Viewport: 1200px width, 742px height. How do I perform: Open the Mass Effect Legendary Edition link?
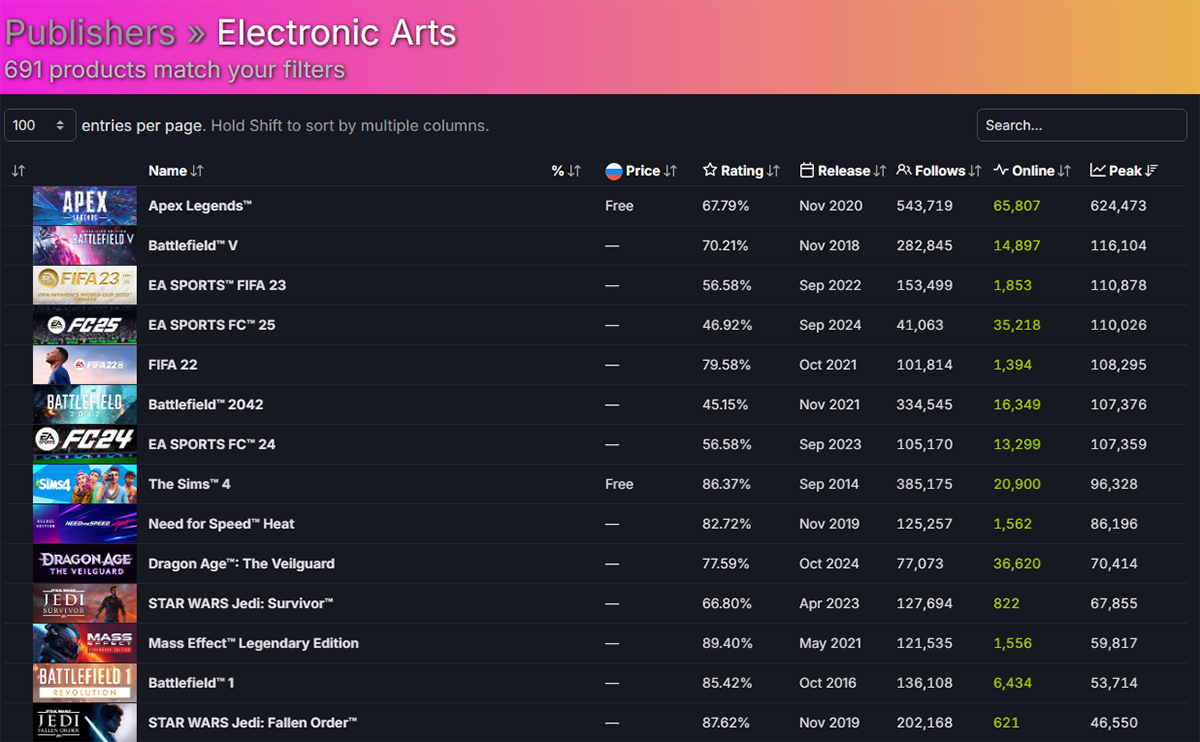253,643
